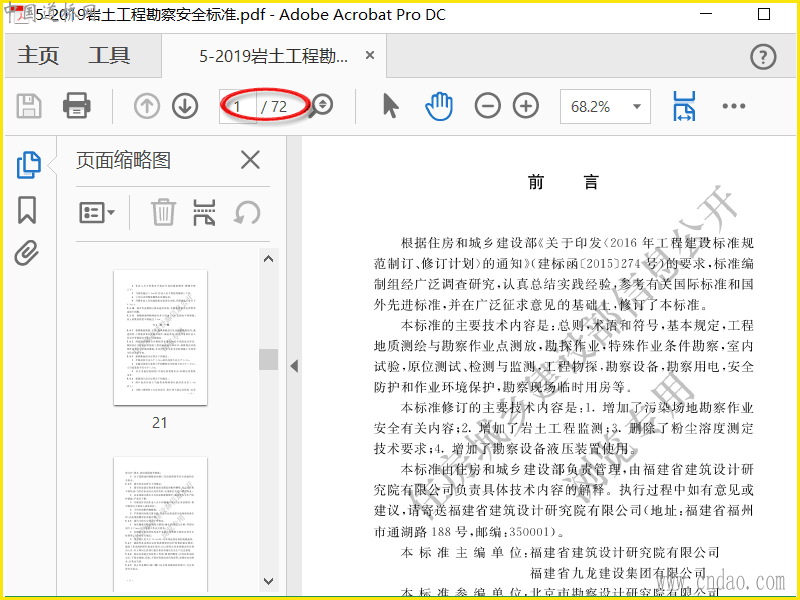This screenshot has width=800, height=600.
Task: Minimize the Acrobat window
Action: tap(706, 14)
